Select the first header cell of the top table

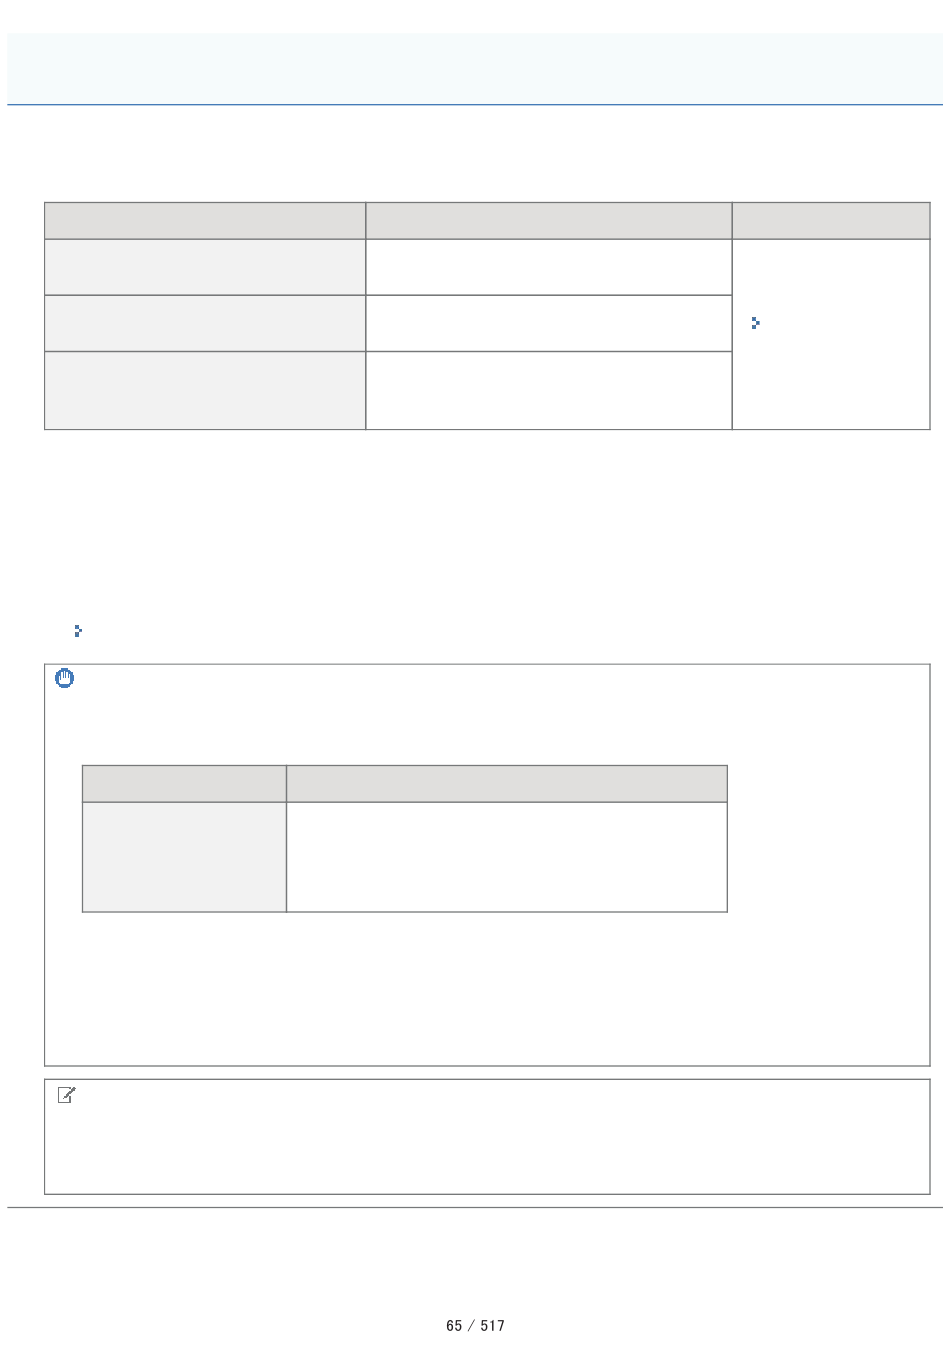point(205,221)
